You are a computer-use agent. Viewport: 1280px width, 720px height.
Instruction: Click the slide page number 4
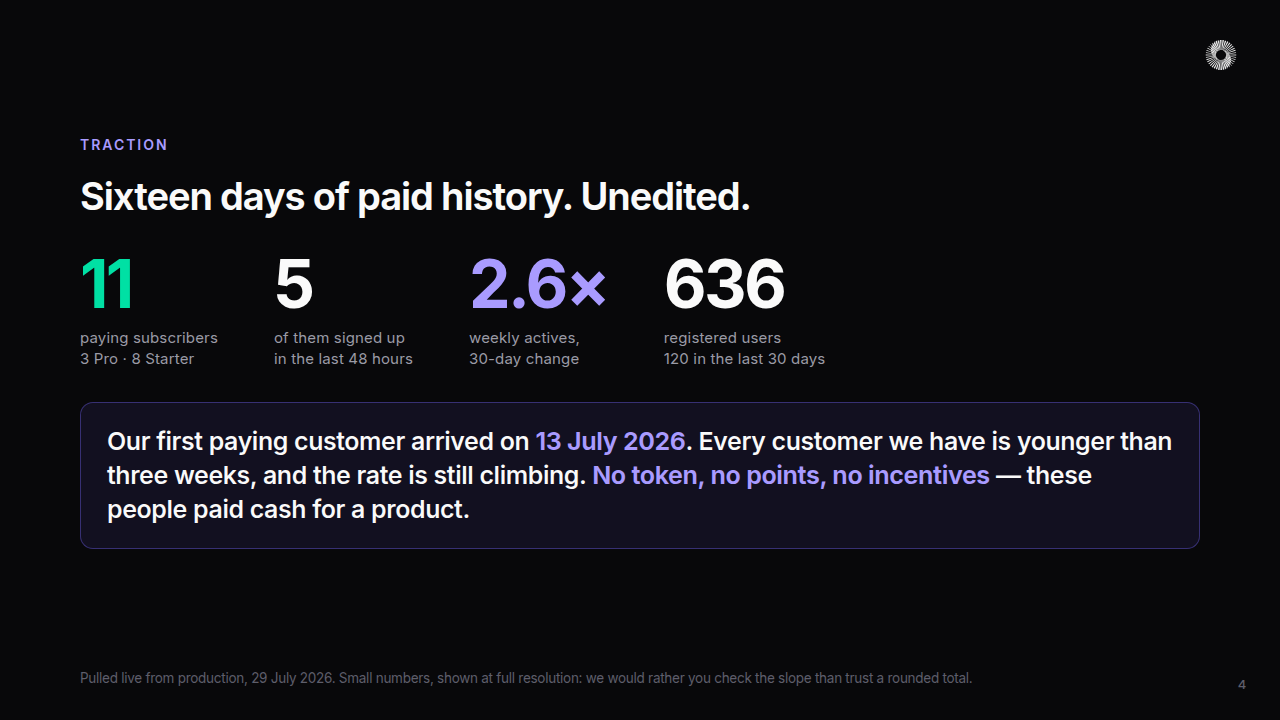point(1242,685)
